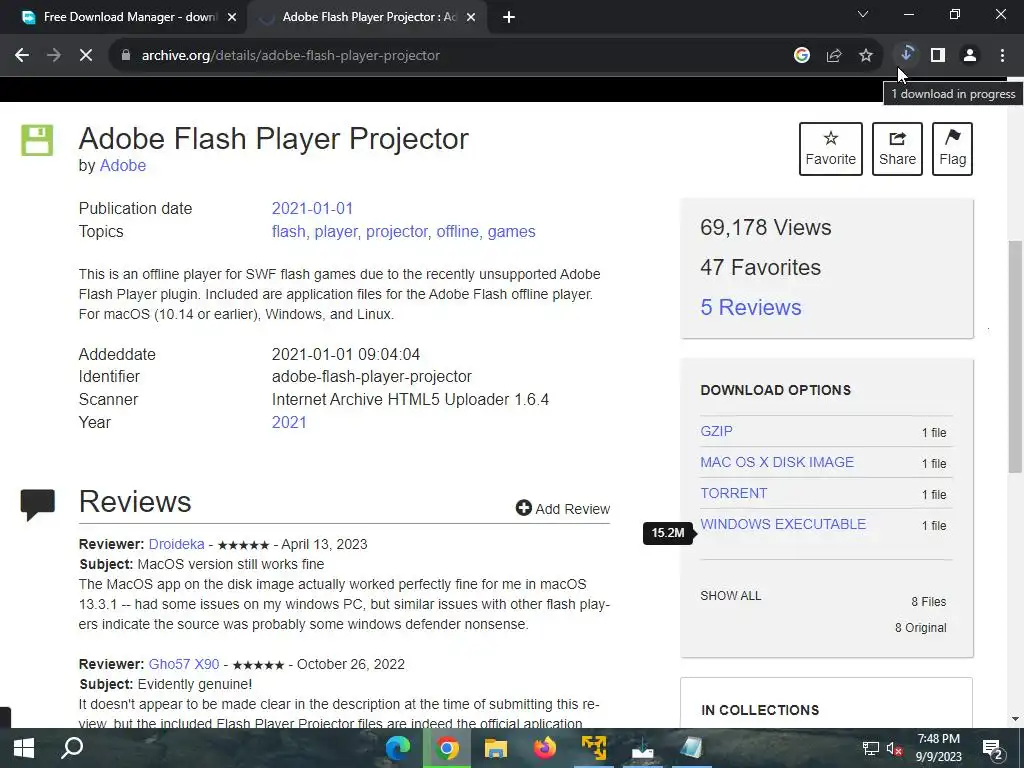Switch to Chrome in the taskbar
This screenshot has height=768, width=1024.
point(447,748)
